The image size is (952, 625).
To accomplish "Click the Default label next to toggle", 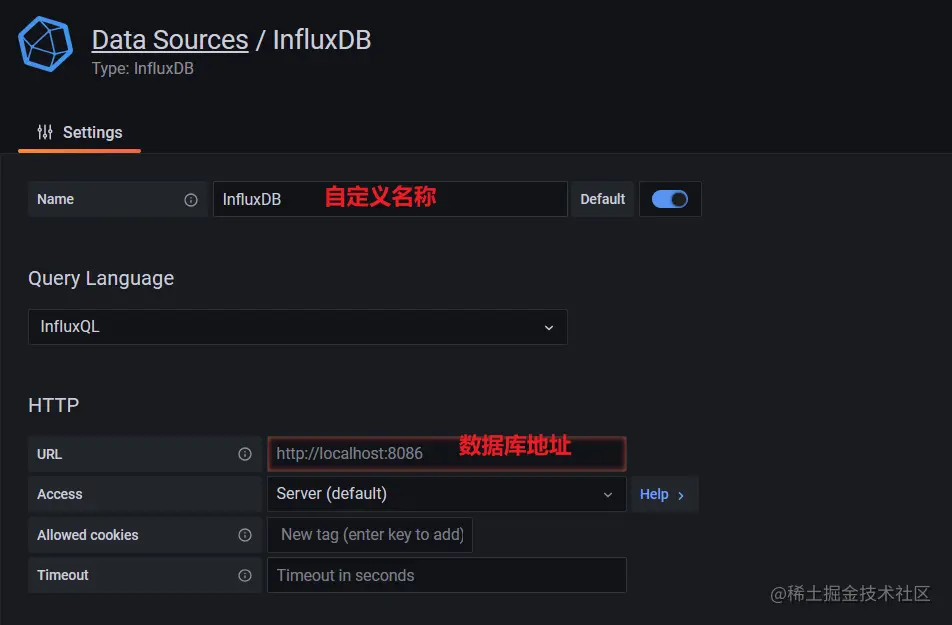I will coord(602,199).
